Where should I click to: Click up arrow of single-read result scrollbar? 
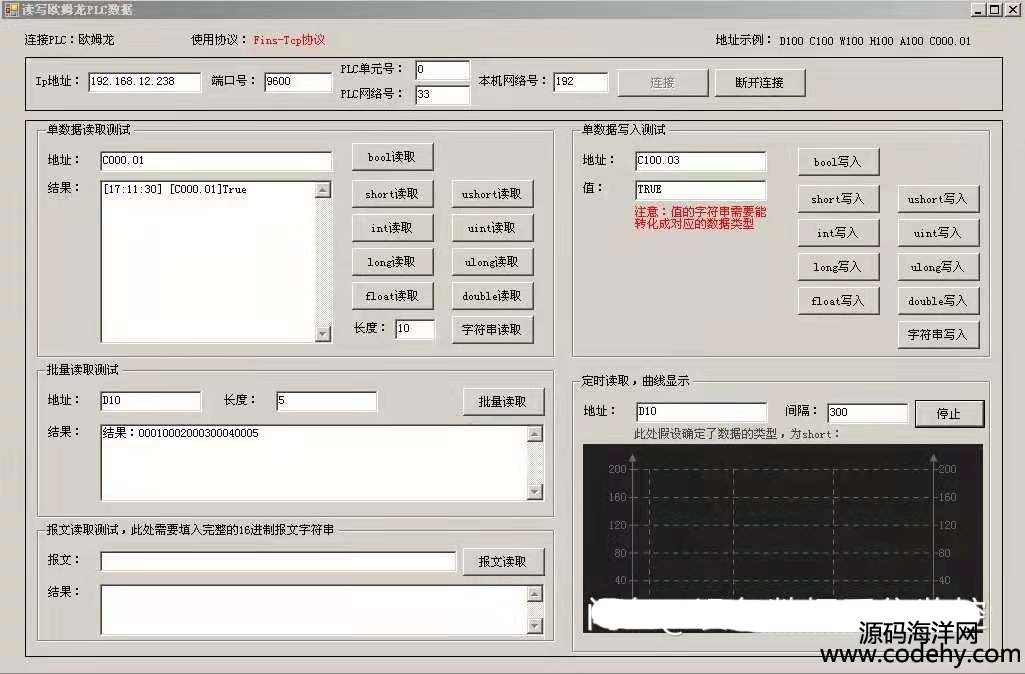323,190
